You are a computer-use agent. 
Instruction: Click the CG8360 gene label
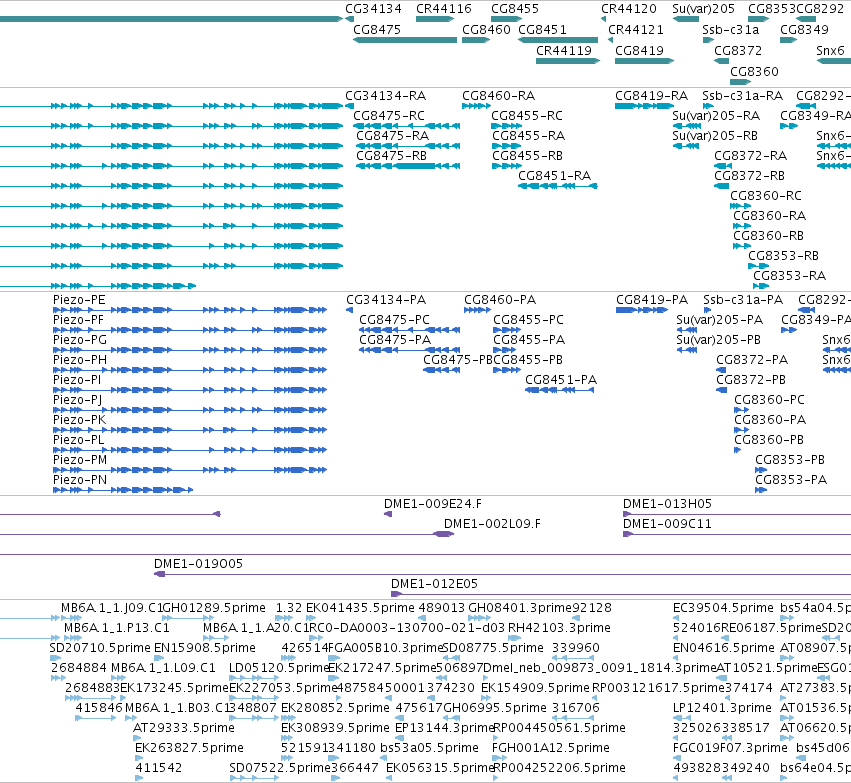tap(754, 72)
